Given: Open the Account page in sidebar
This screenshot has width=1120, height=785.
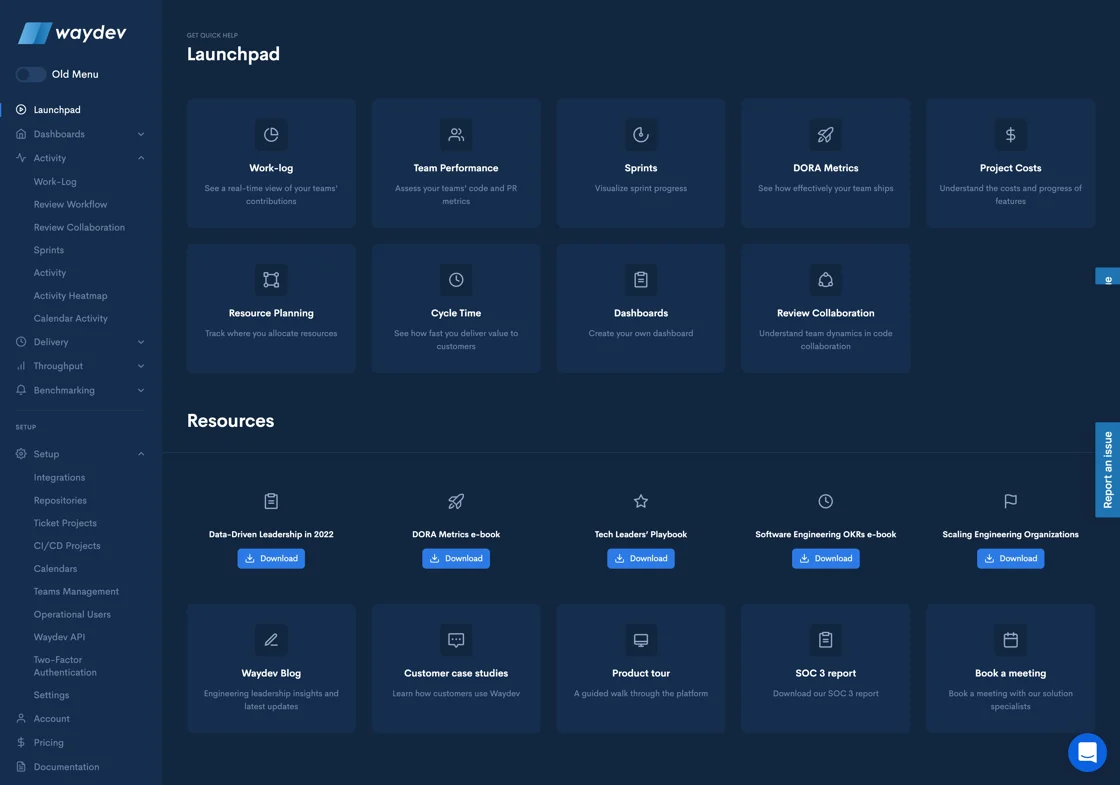Looking at the screenshot, I should pos(51,719).
